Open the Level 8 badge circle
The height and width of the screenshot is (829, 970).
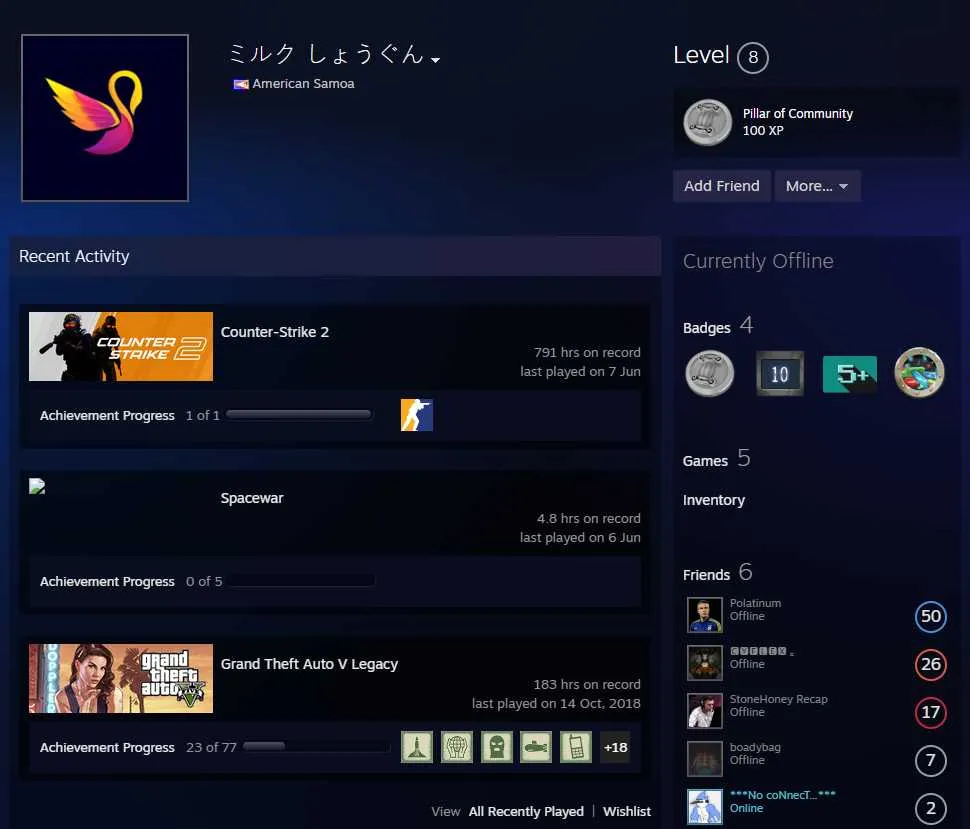752,58
